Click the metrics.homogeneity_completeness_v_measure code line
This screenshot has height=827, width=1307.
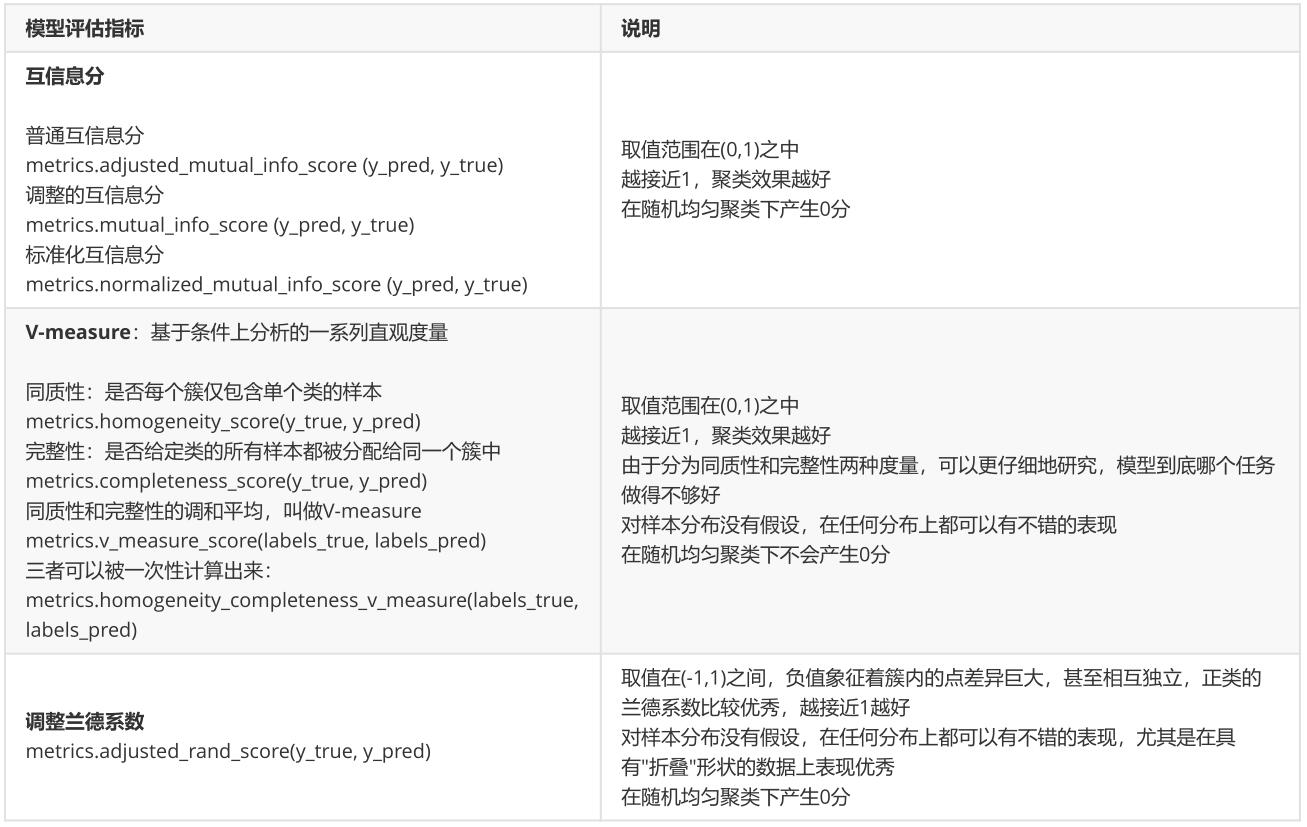click(301, 600)
